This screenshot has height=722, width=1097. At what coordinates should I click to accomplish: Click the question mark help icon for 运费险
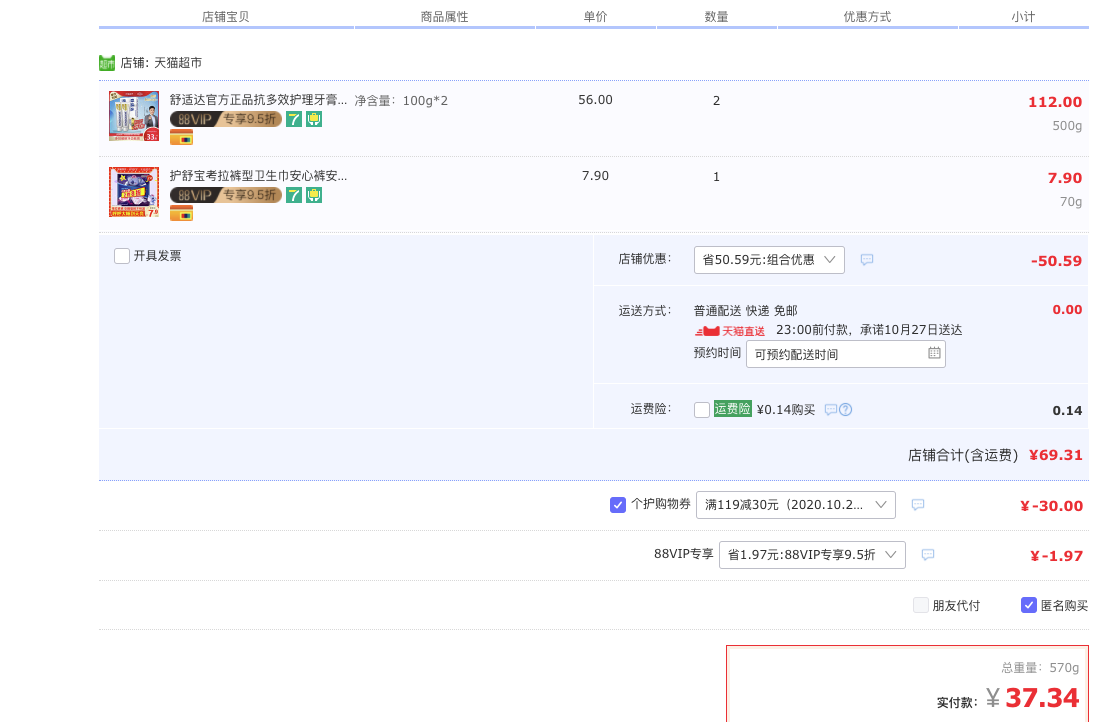tap(846, 410)
